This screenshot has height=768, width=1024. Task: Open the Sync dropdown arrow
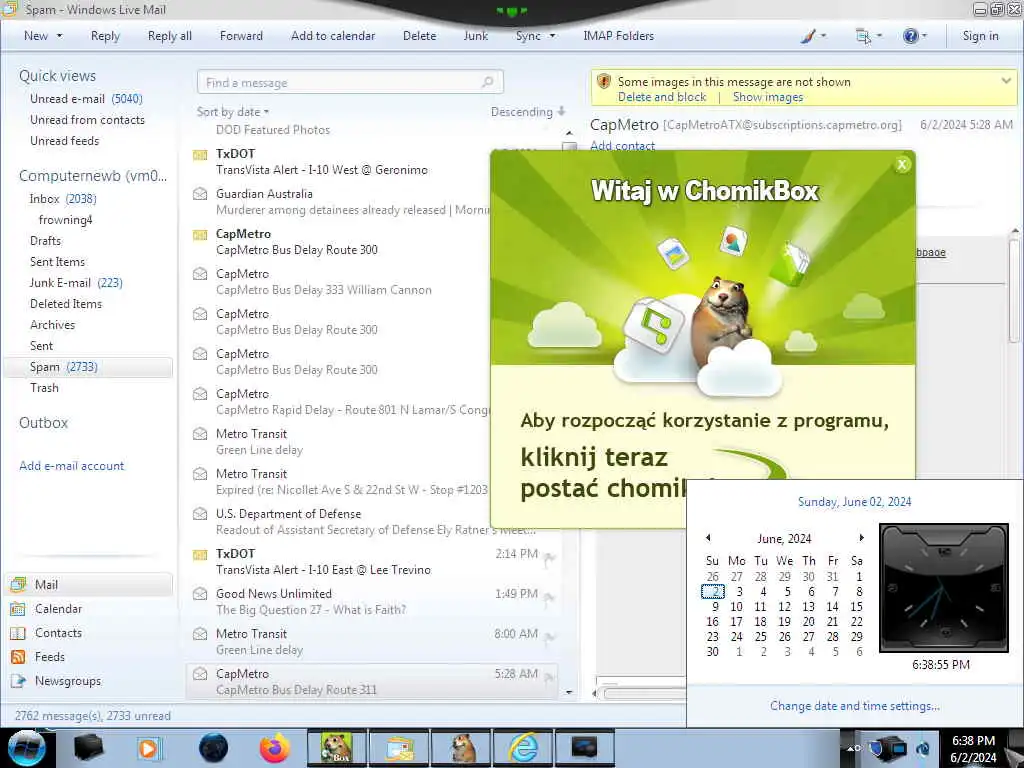[x=552, y=36]
